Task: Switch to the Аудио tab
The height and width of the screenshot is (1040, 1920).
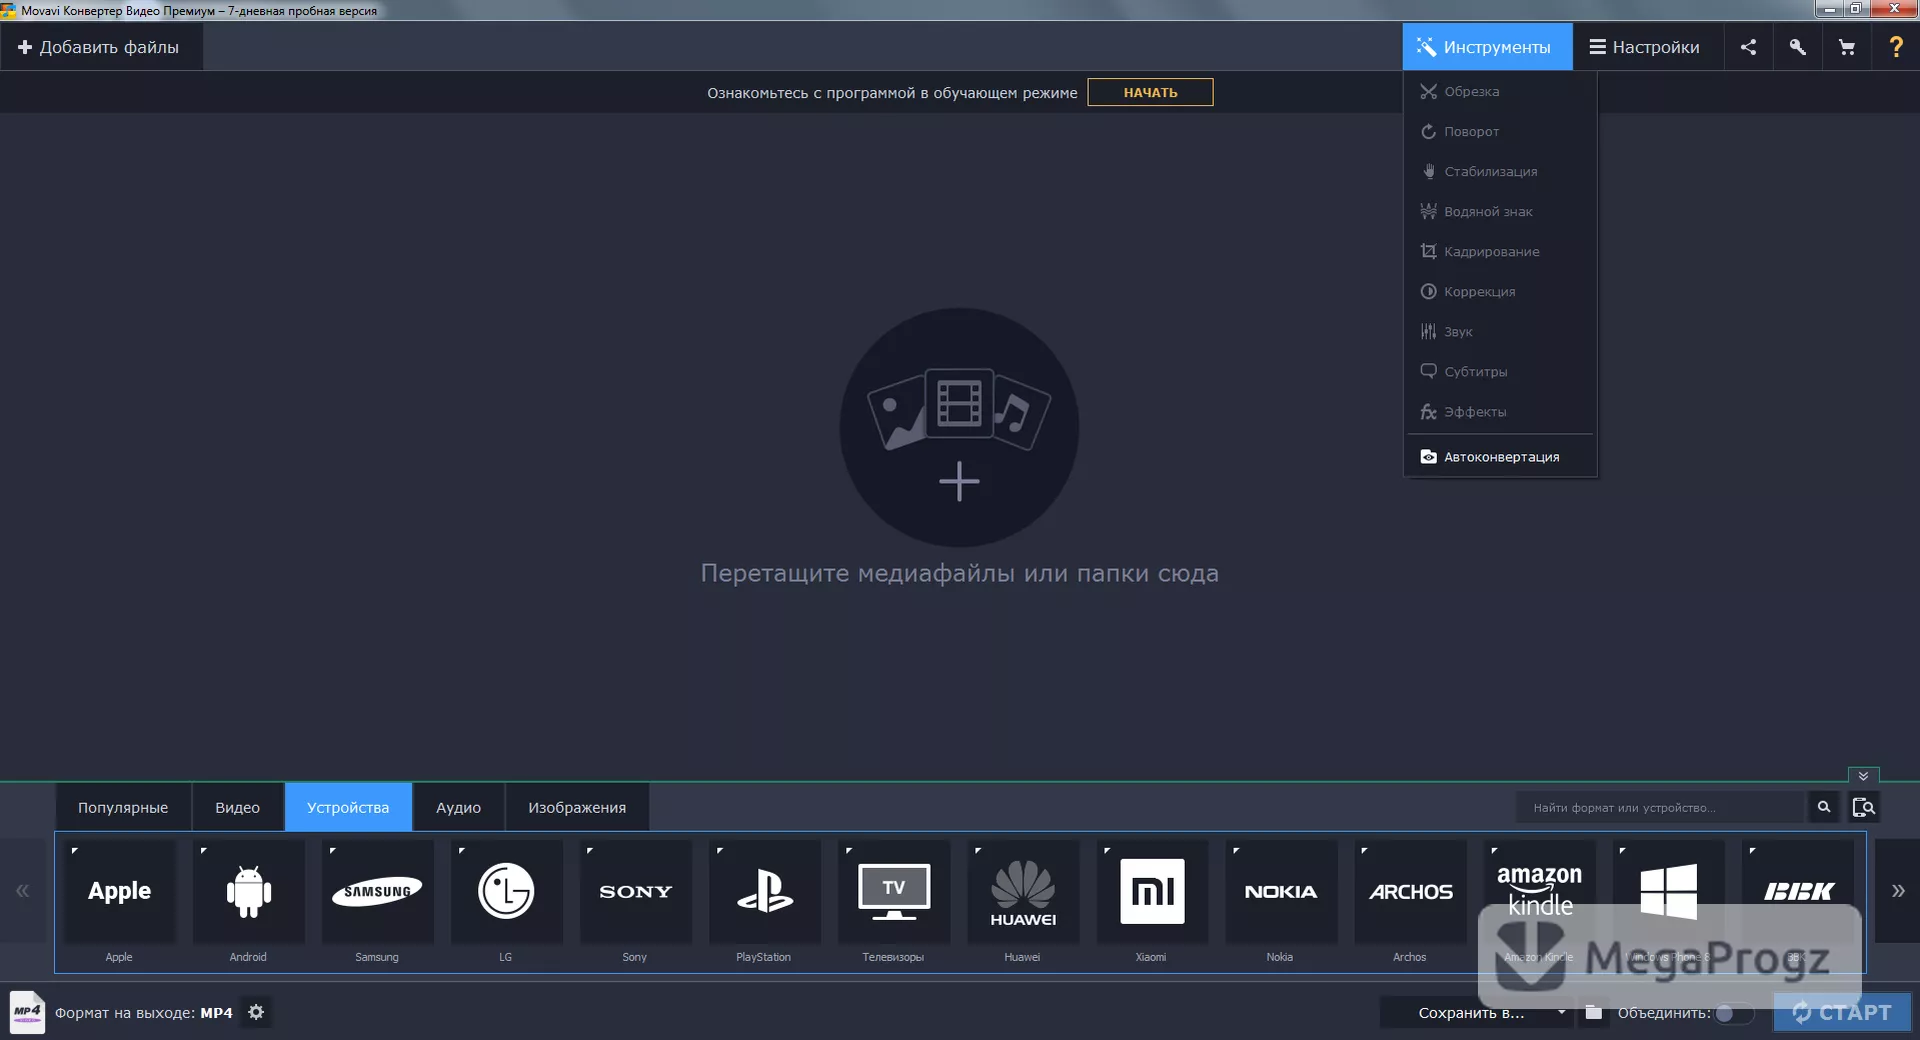Action: coord(458,807)
